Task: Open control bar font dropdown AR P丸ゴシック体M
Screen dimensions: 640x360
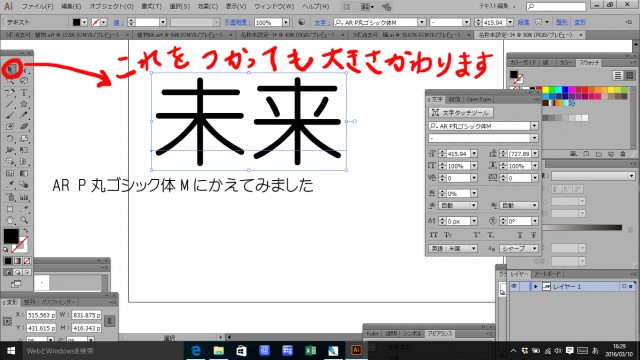Action: [x=422, y=22]
